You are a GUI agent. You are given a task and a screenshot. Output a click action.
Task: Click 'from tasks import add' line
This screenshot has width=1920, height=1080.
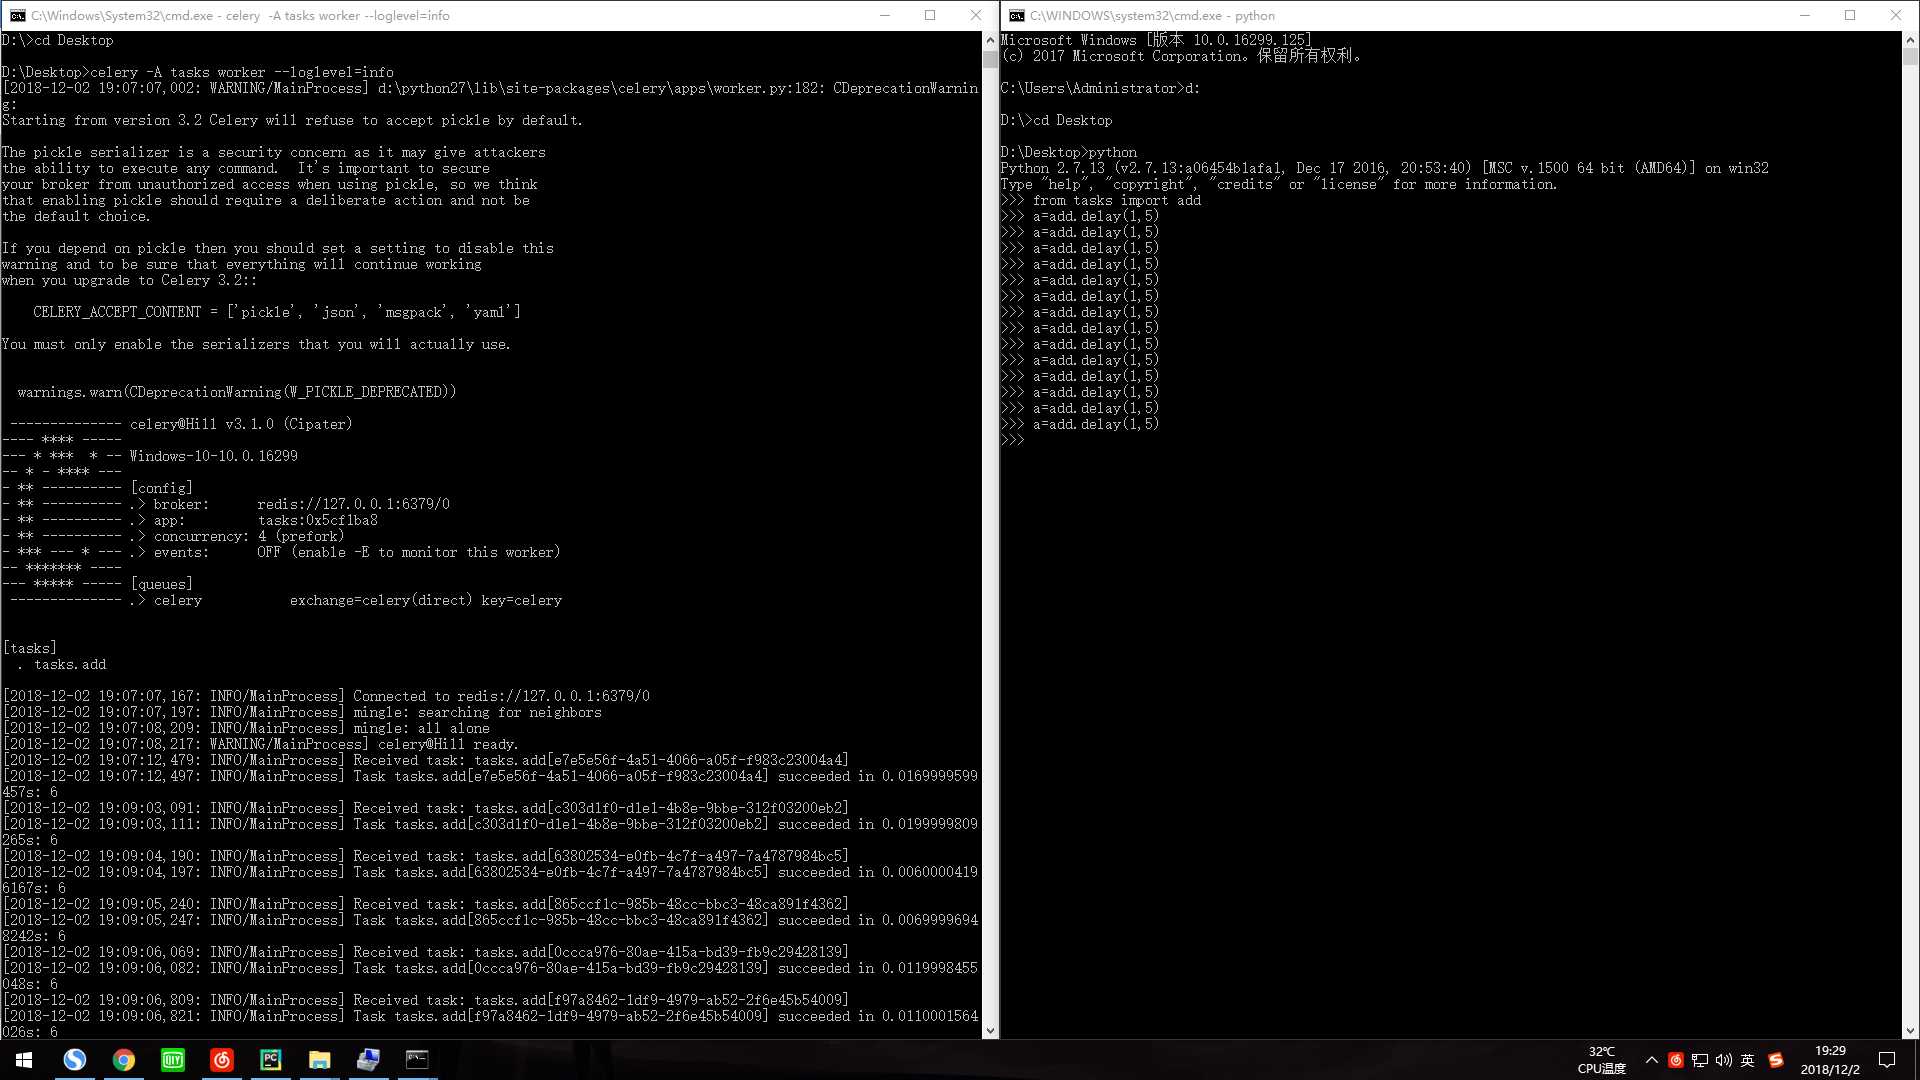click(1101, 200)
